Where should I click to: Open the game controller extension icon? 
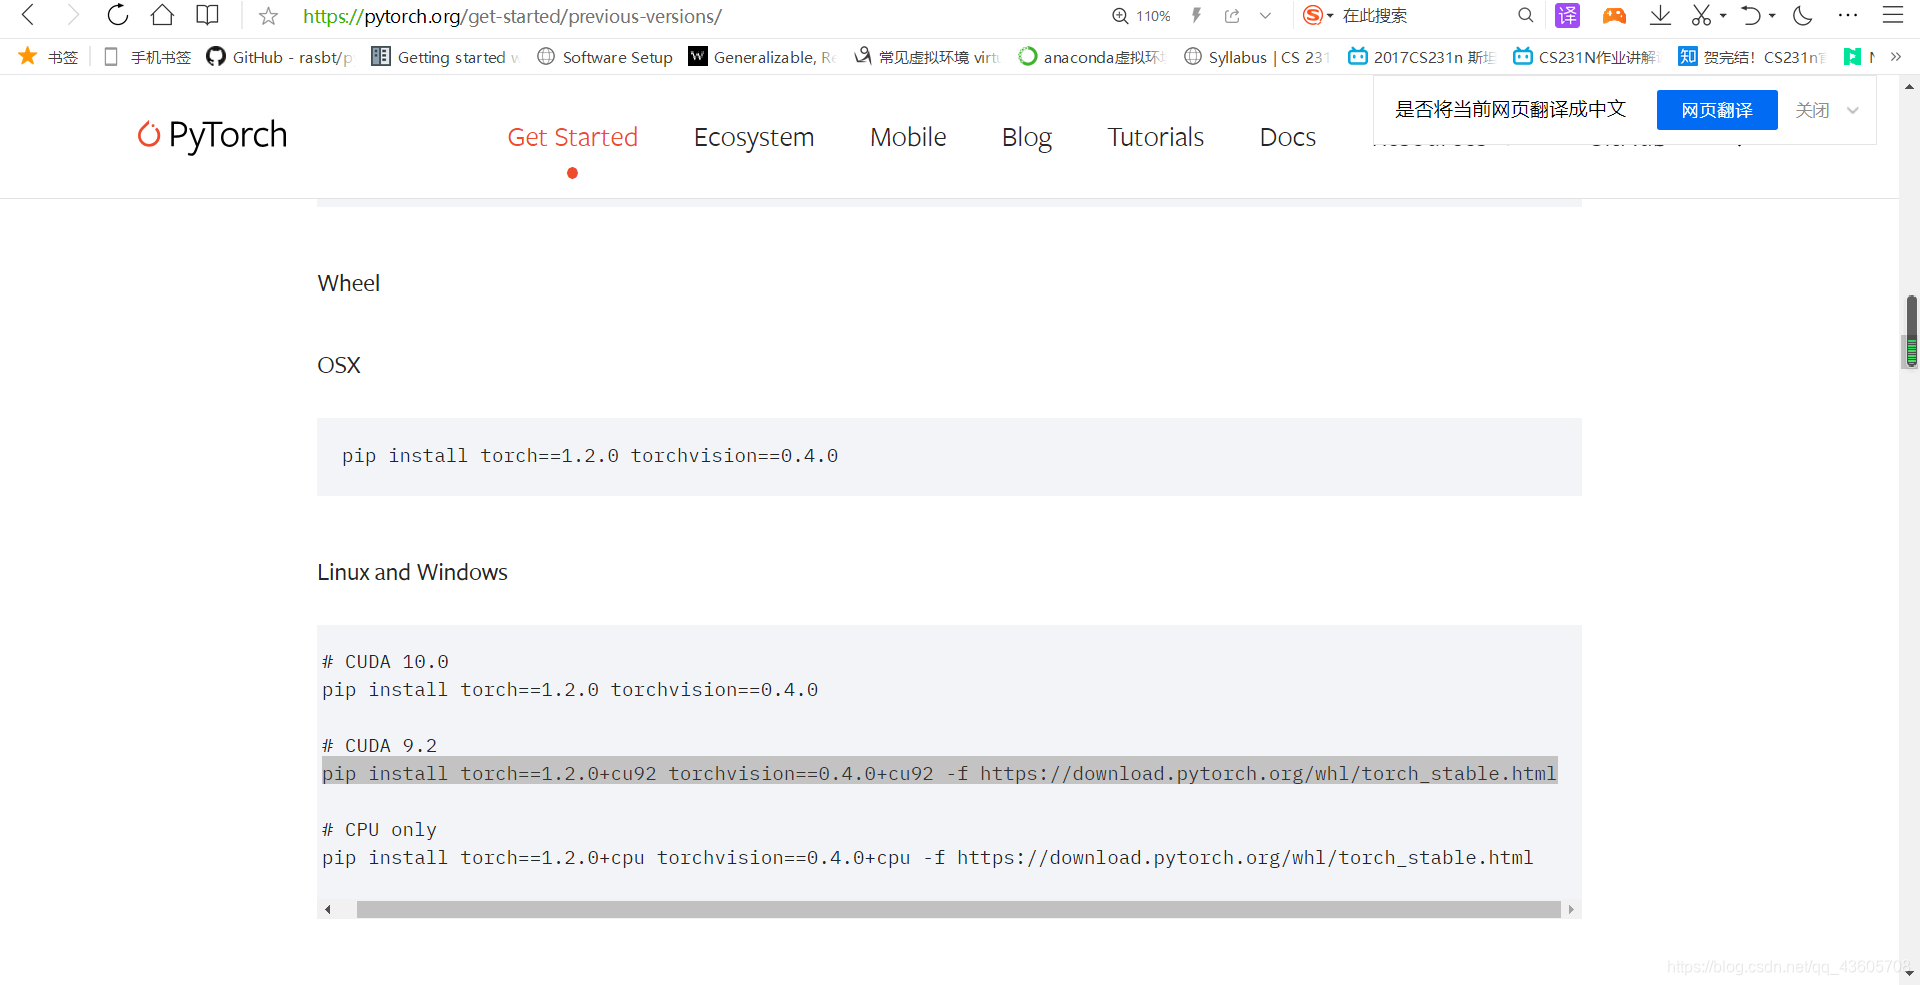[1614, 16]
